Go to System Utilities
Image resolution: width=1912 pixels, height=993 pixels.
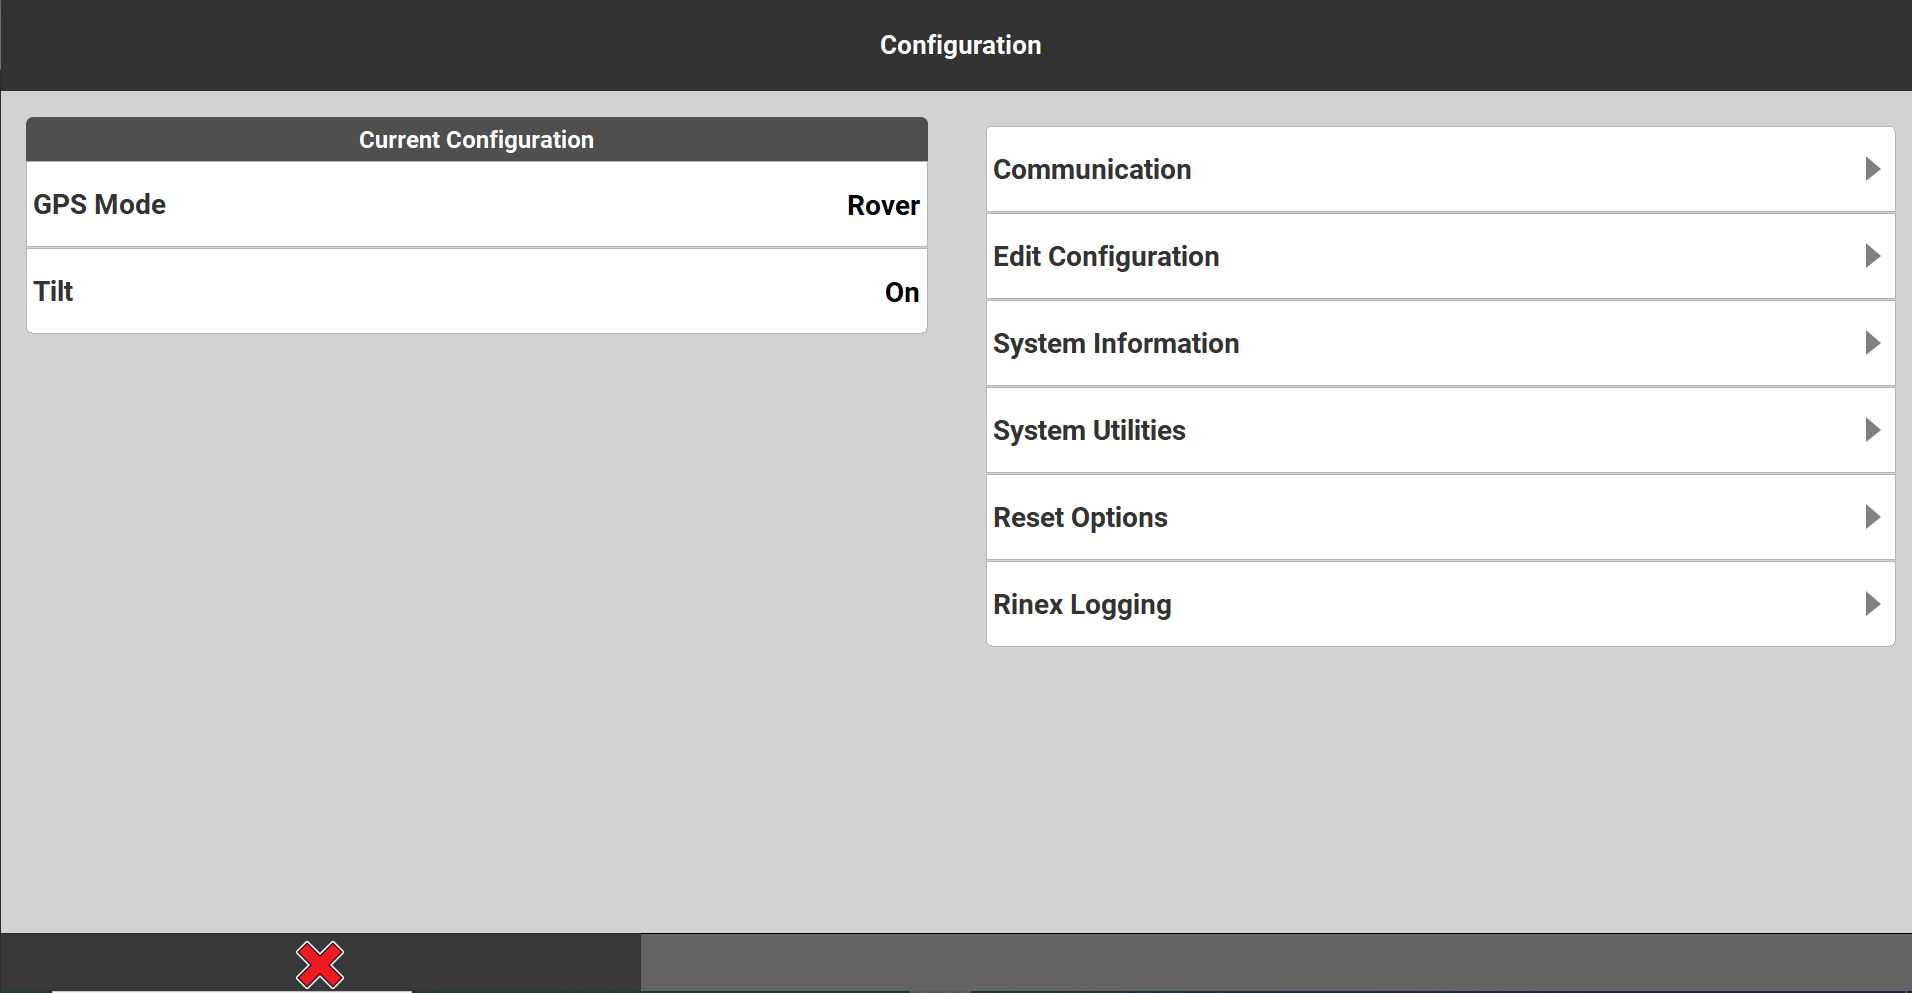coord(1089,431)
